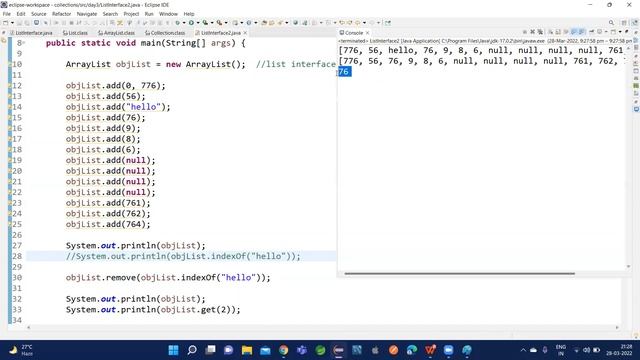Click the green Run toolbar icon
640x360 pixels.
(x=191, y=23)
